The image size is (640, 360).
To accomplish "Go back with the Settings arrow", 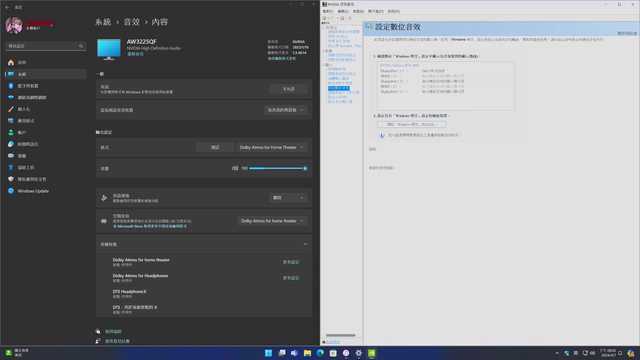I will tap(7, 7).
